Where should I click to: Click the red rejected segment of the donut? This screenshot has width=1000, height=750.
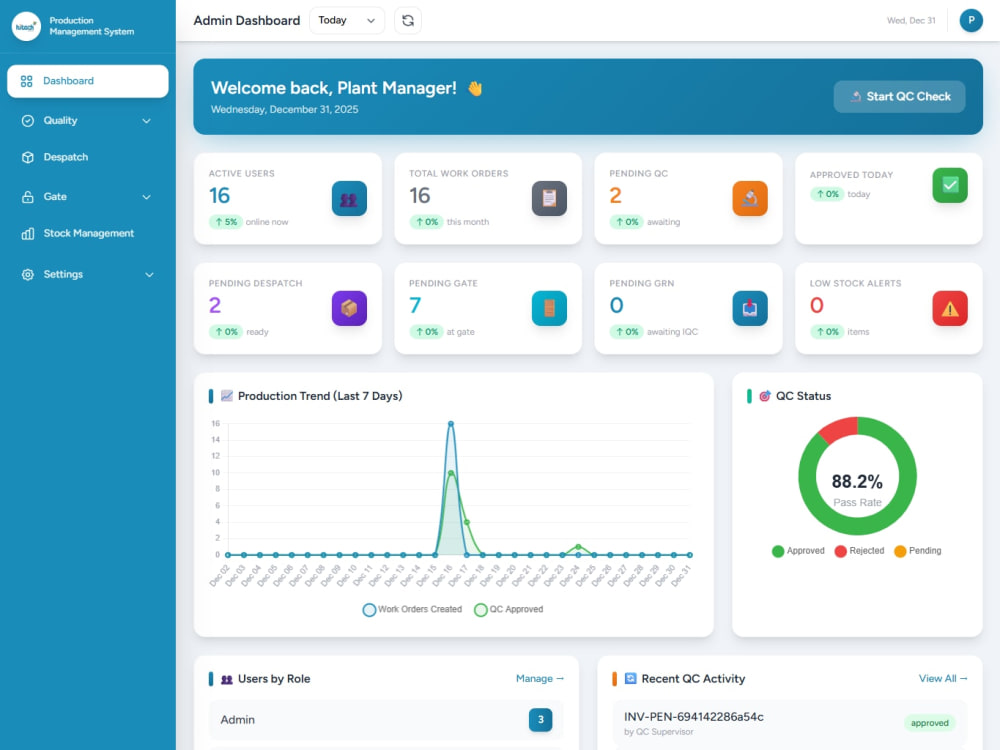(837, 430)
